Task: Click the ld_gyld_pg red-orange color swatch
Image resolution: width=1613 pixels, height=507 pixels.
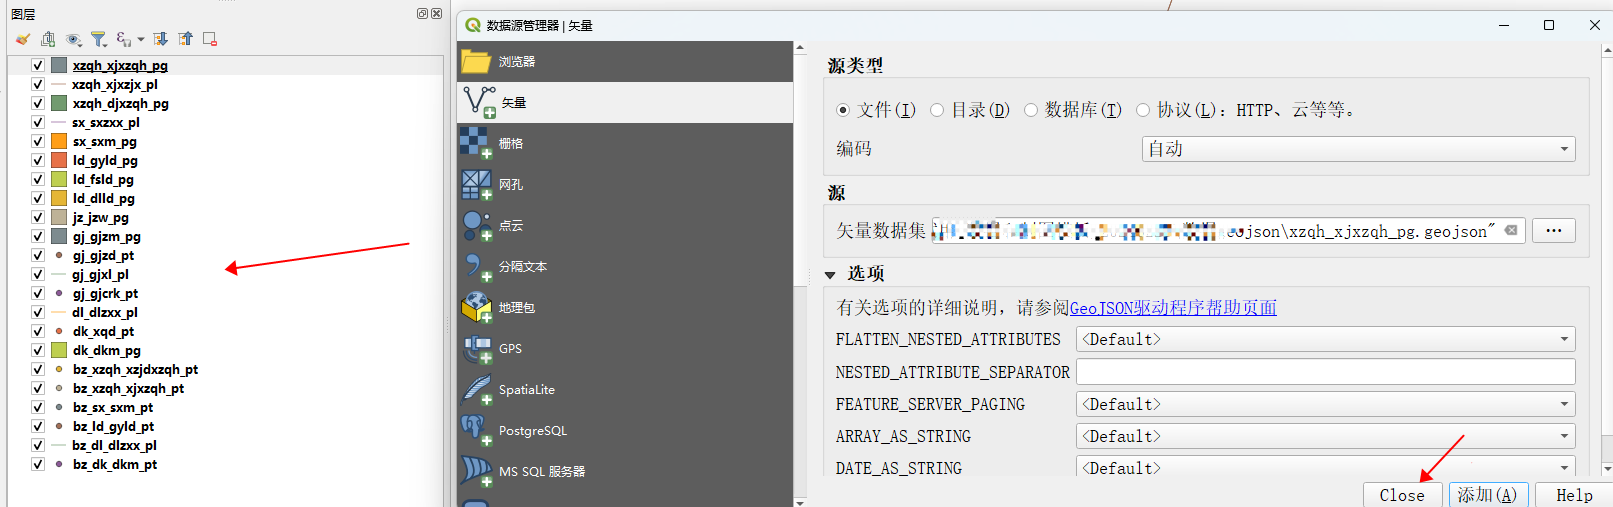Action: (59, 160)
